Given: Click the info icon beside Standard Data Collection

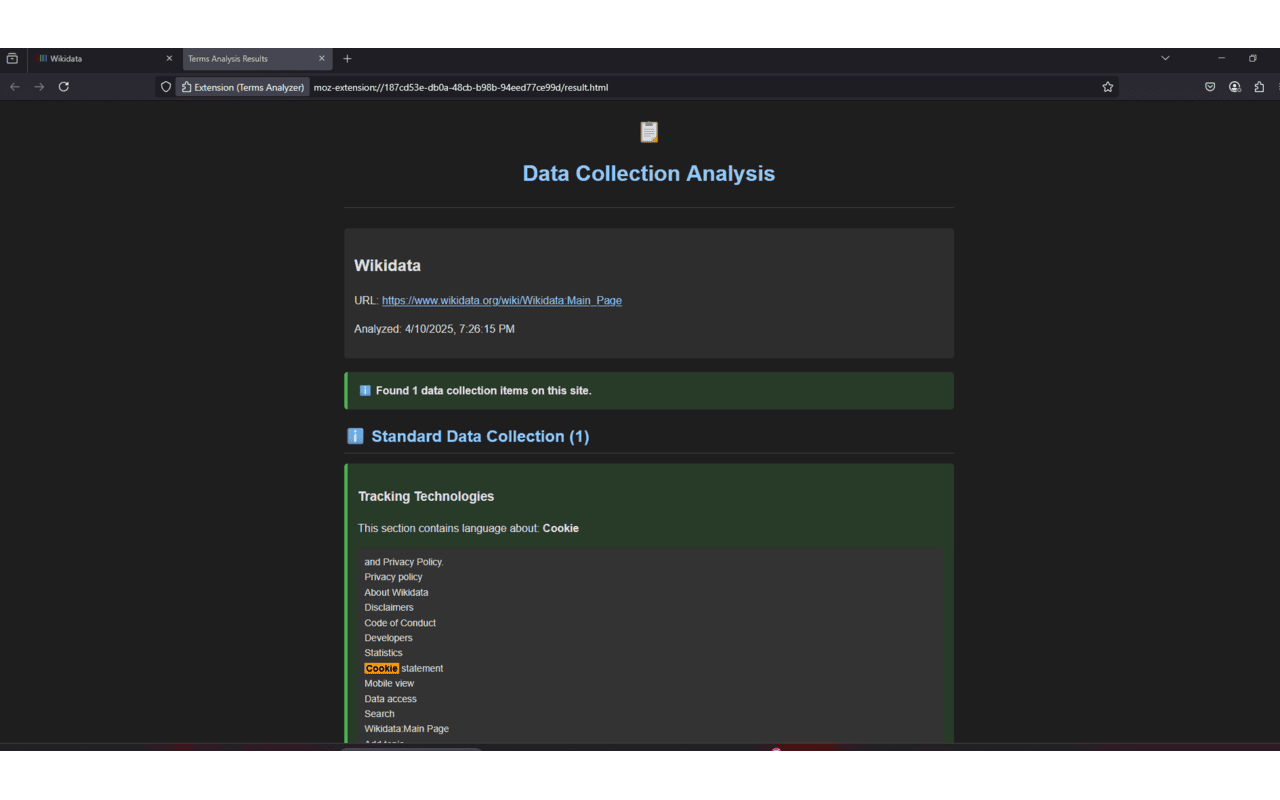Looking at the screenshot, I should (355, 436).
